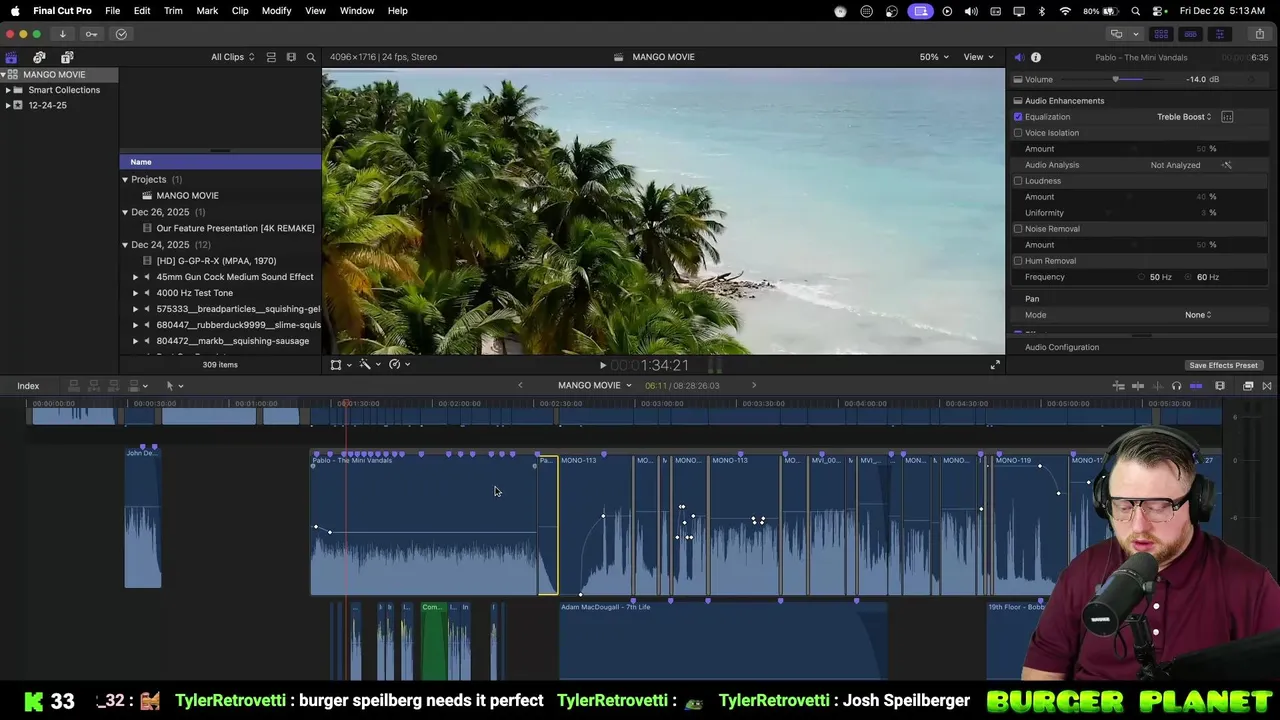Open the All Clips filter dropdown
The width and height of the screenshot is (1280, 720).
coord(232,57)
